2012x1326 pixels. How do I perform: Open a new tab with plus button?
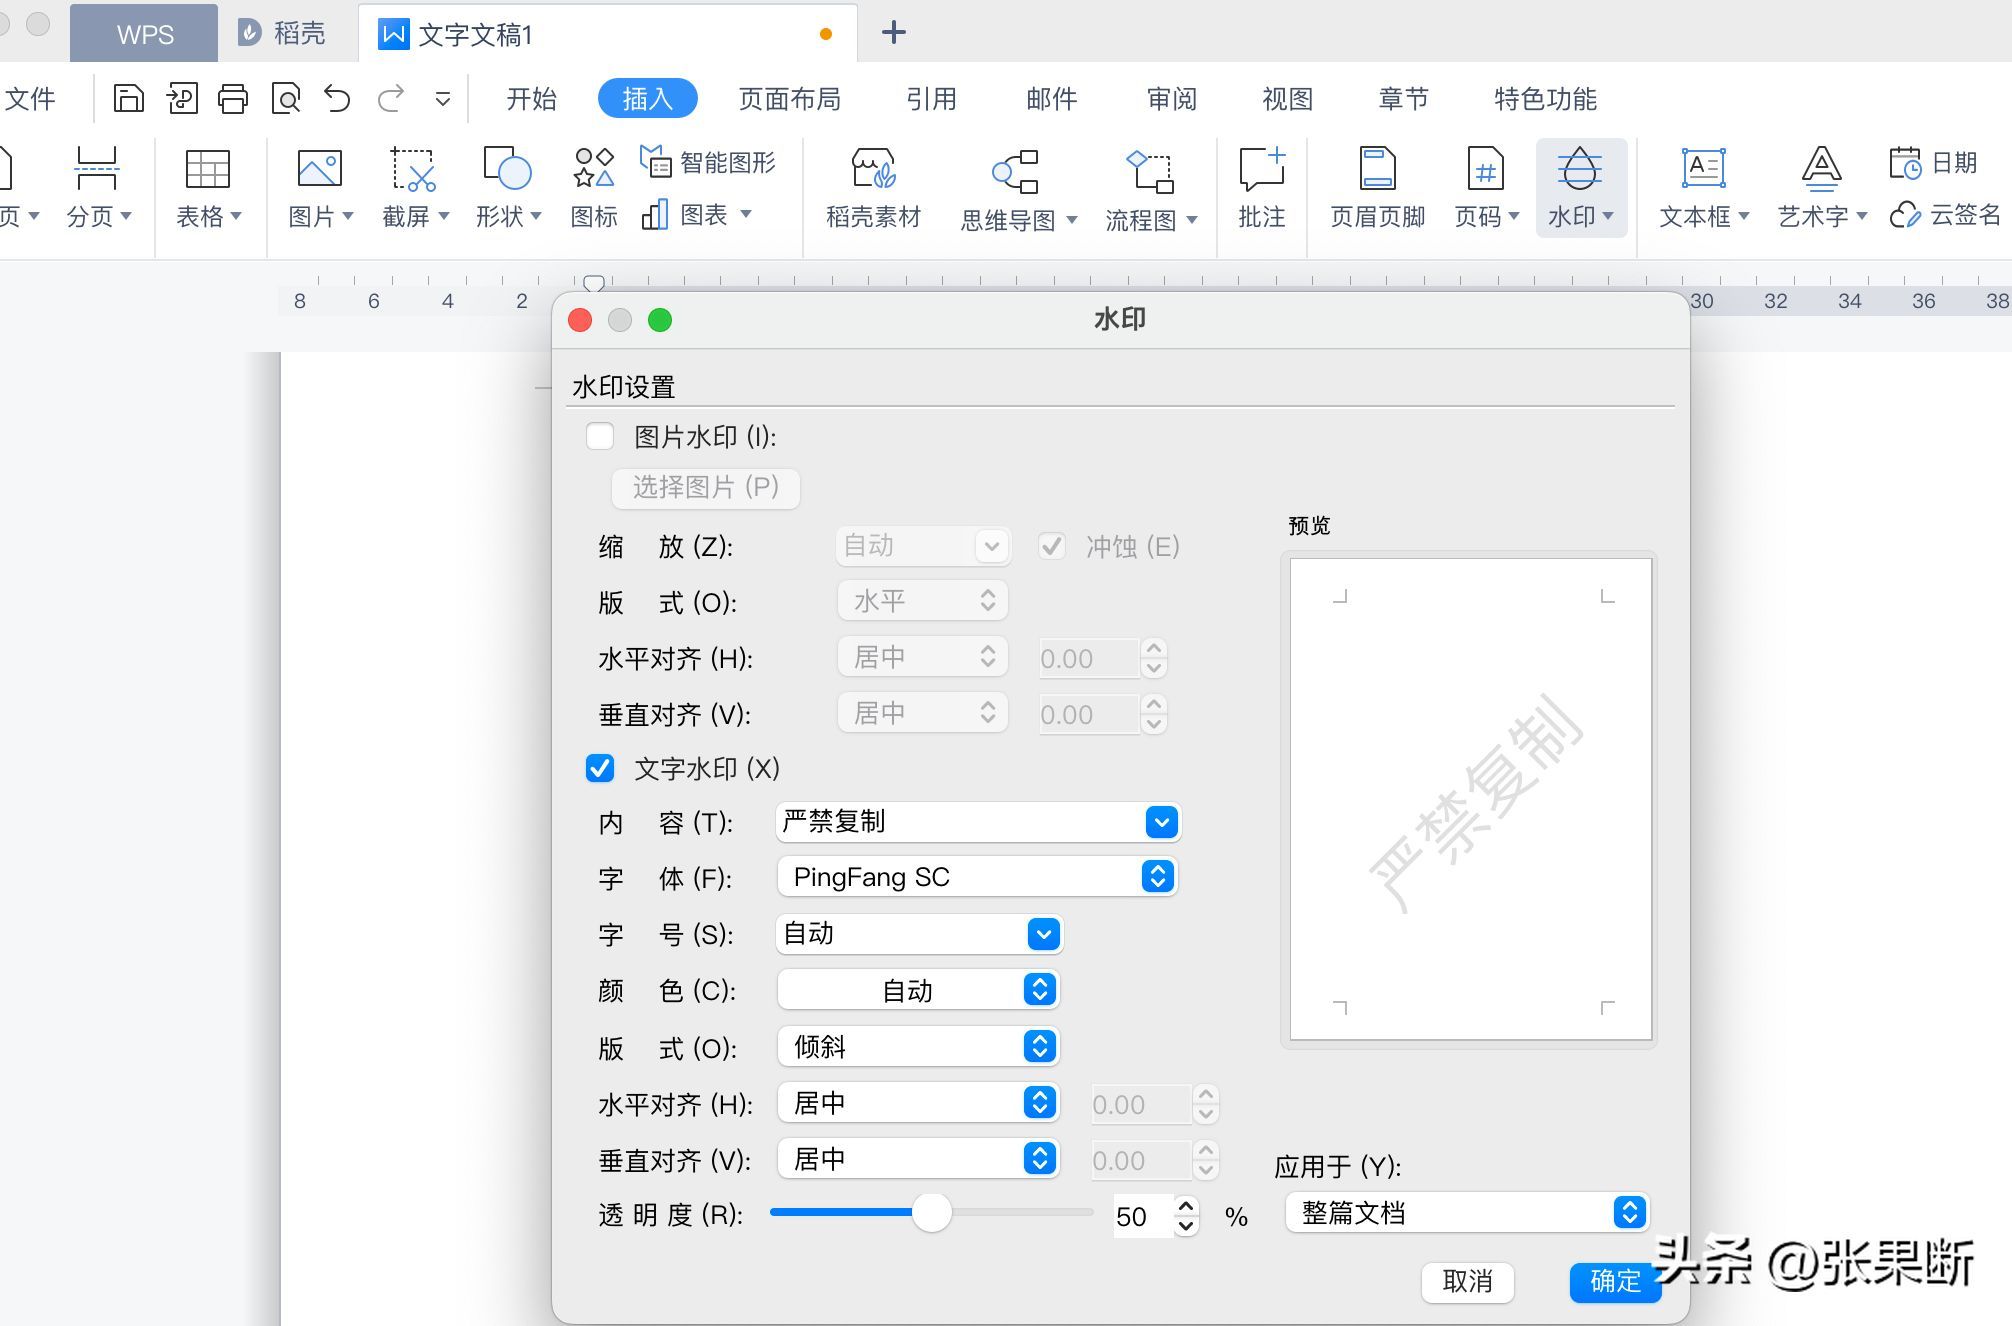[x=893, y=32]
